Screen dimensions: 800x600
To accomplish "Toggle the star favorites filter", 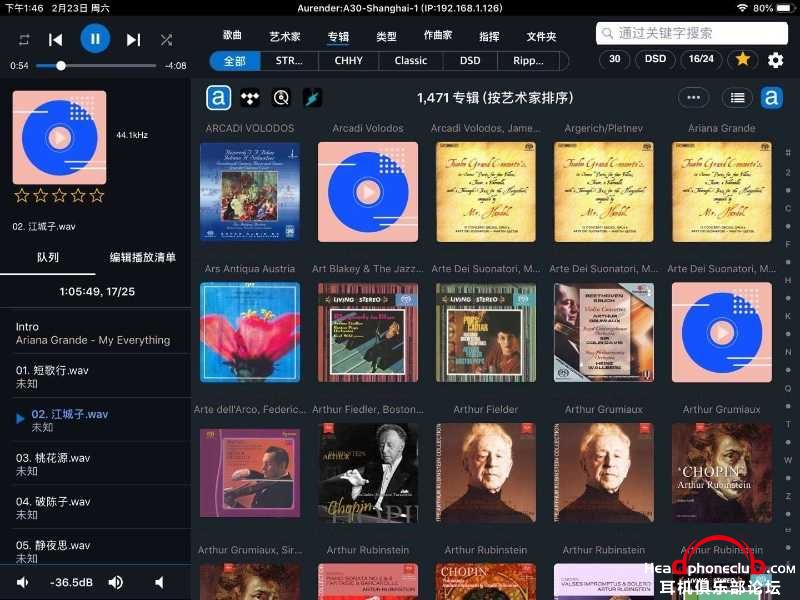I will 743,59.
